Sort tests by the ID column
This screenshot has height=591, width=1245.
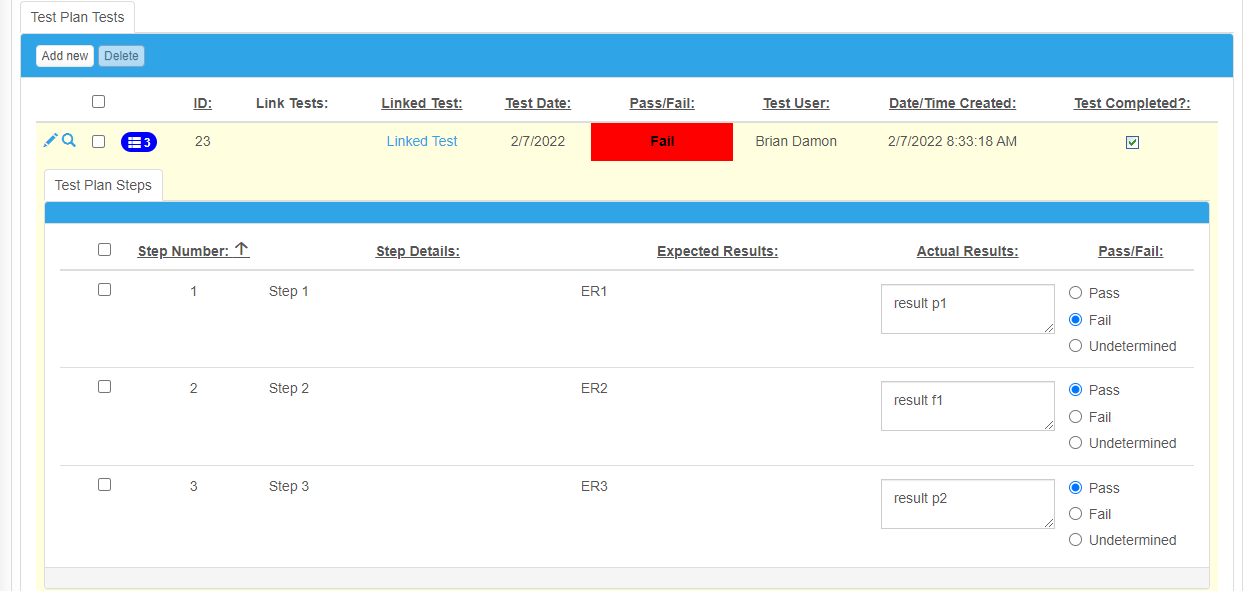pyautogui.click(x=202, y=102)
